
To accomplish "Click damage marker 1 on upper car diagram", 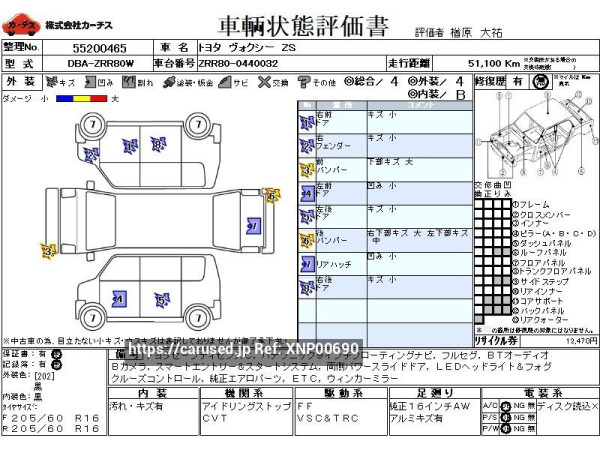I will coord(130,145).
